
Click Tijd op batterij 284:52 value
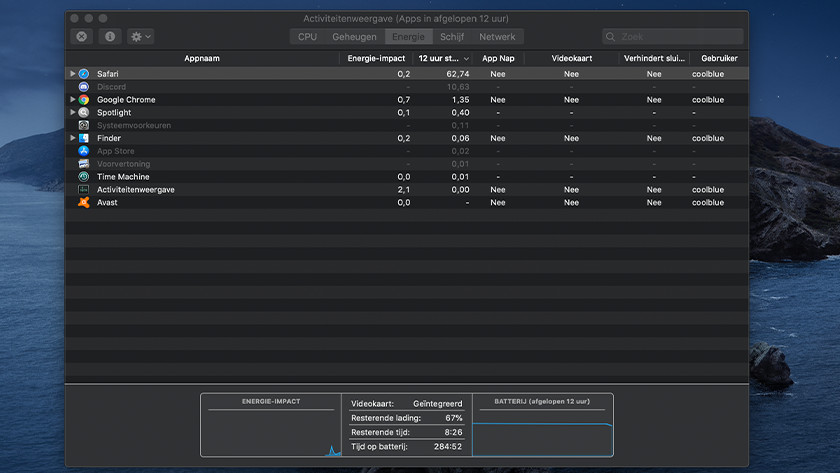[x=448, y=446]
